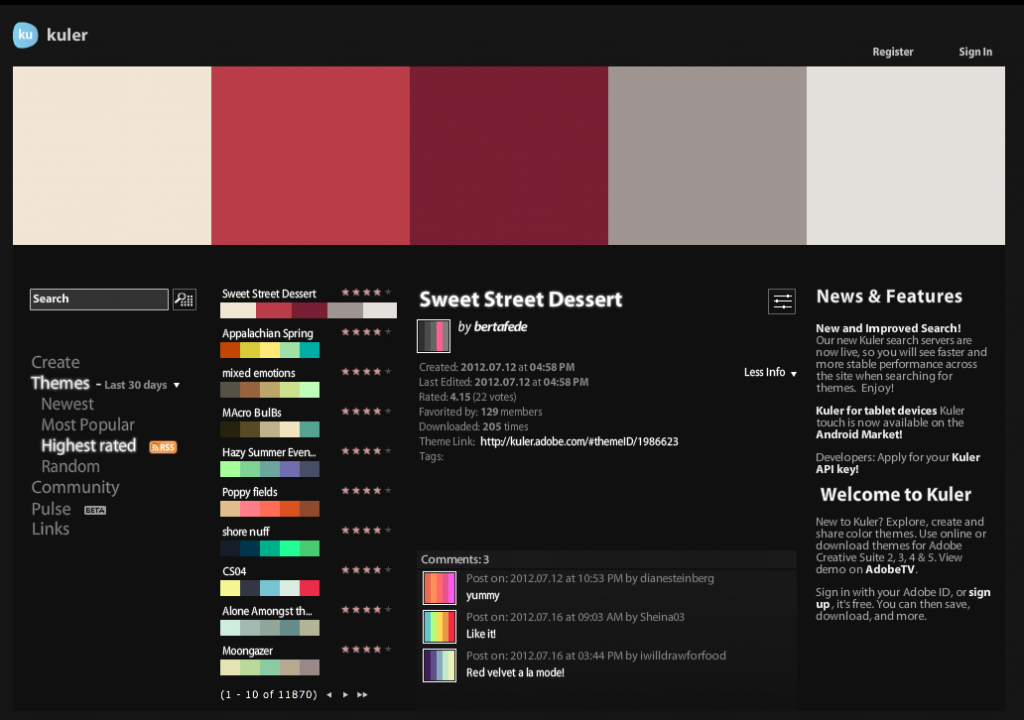Select the Appalachian Spring theme
Image resolution: width=1024 pixels, height=720 pixels.
[268, 333]
